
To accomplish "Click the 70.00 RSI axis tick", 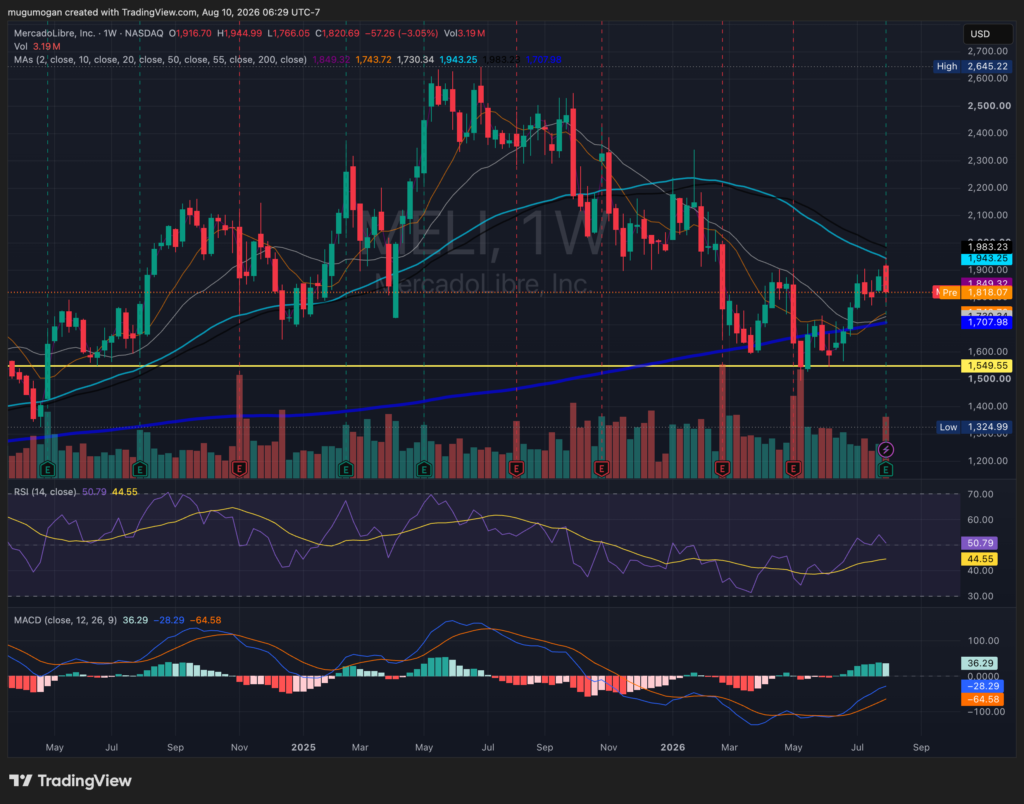I will click(x=980, y=494).
